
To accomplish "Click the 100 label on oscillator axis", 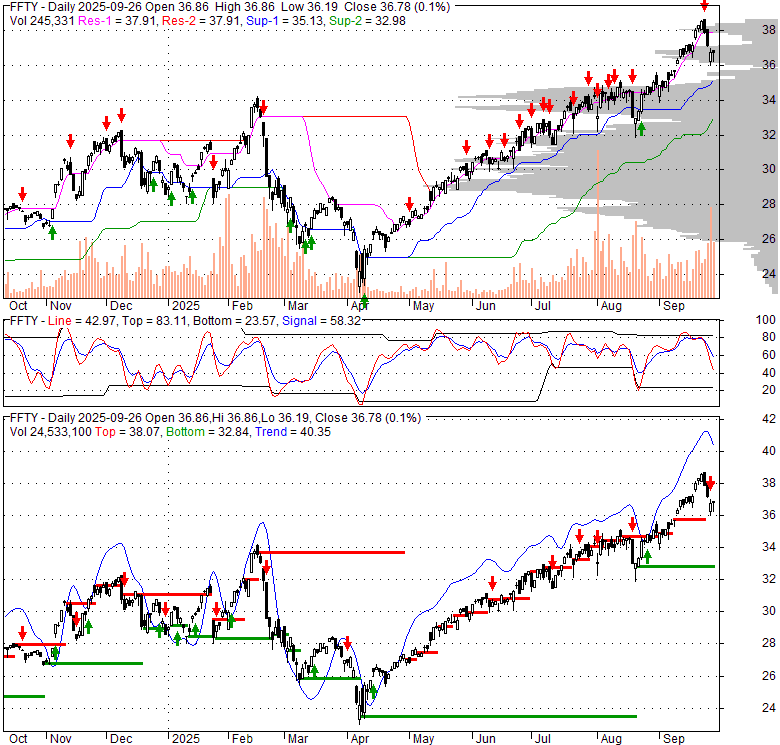I will 766,320.
